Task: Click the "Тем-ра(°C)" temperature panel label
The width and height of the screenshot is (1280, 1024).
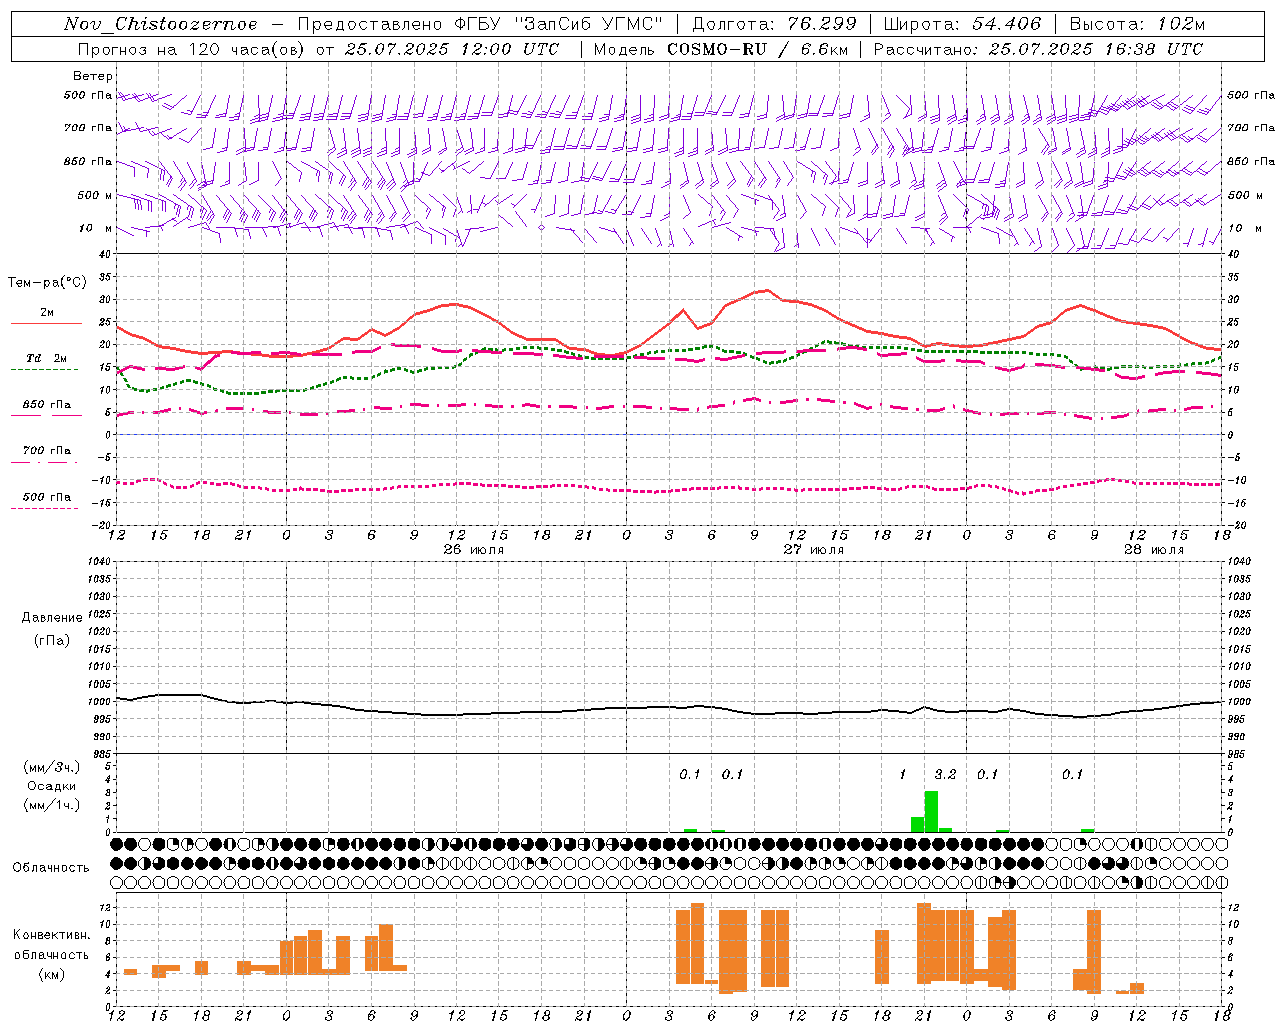Action: (x=47, y=283)
